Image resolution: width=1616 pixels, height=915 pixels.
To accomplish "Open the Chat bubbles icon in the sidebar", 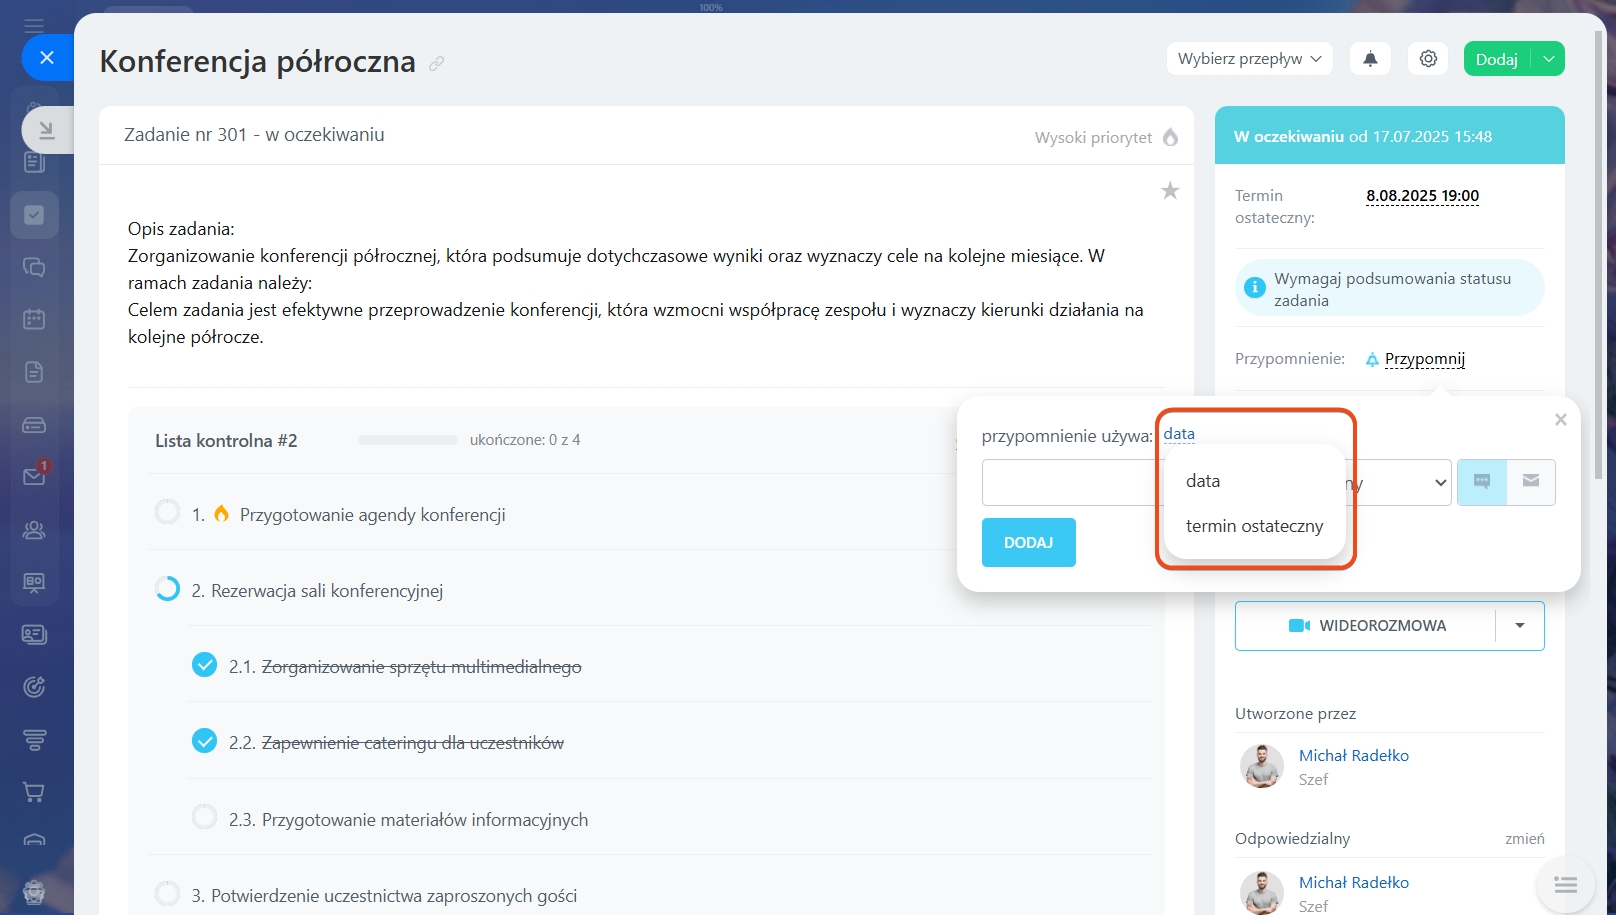I will 34,267.
